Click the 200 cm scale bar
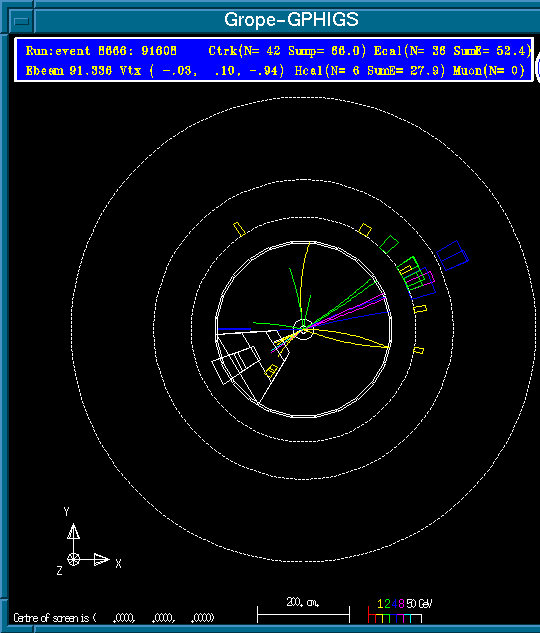The image size is (540, 633). [x=303, y=615]
